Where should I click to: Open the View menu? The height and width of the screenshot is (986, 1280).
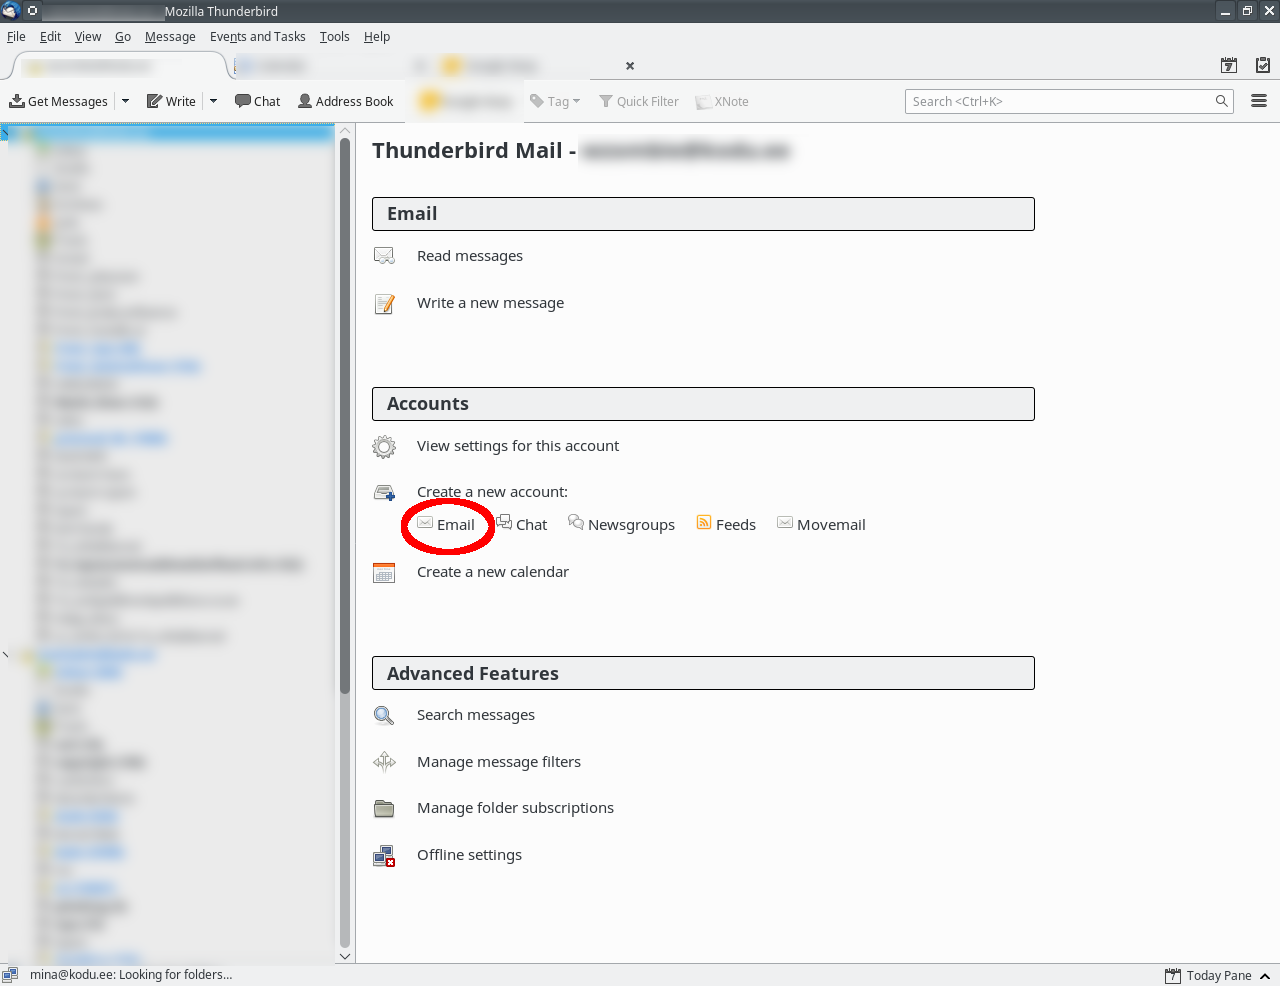coord(88,37)
